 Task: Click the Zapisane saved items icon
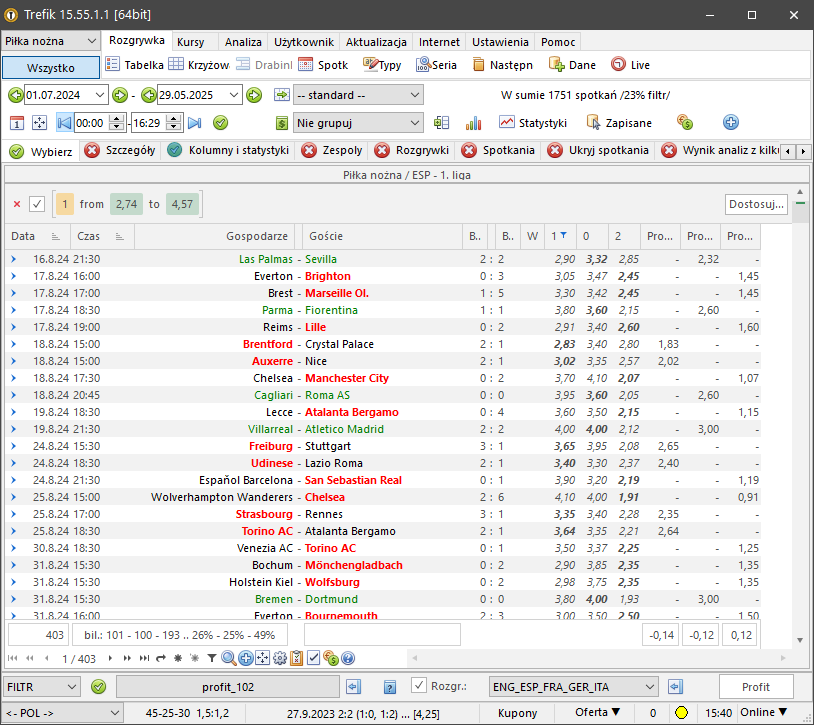coord(619,123)
